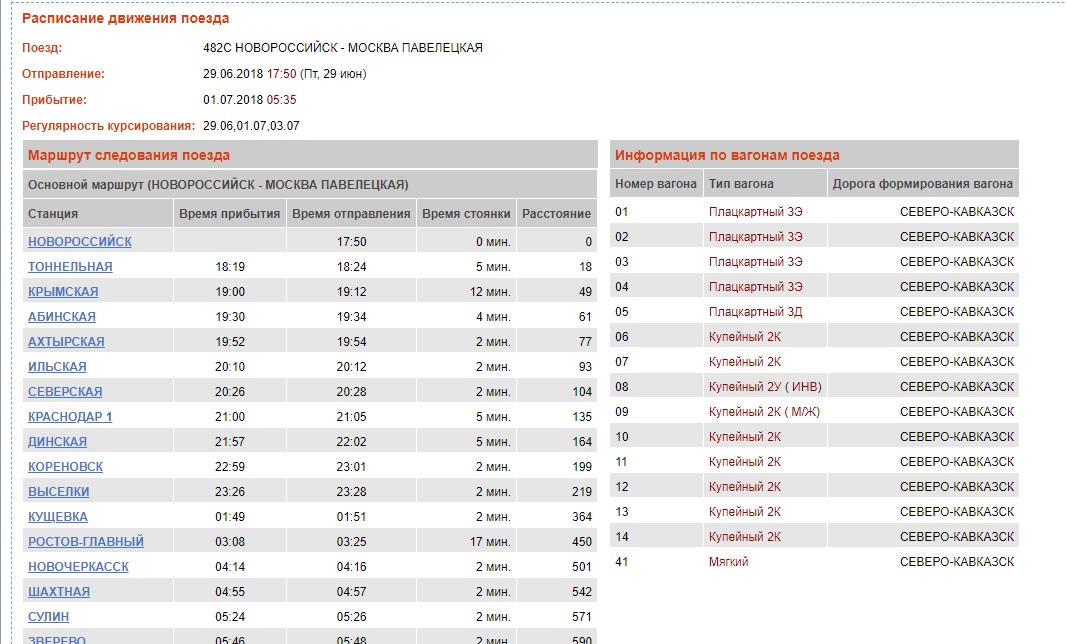Open the ШАХТНАЯ station link
Image resolution: width=1066 pixels, height=644 pixels.
pos(59,592)
